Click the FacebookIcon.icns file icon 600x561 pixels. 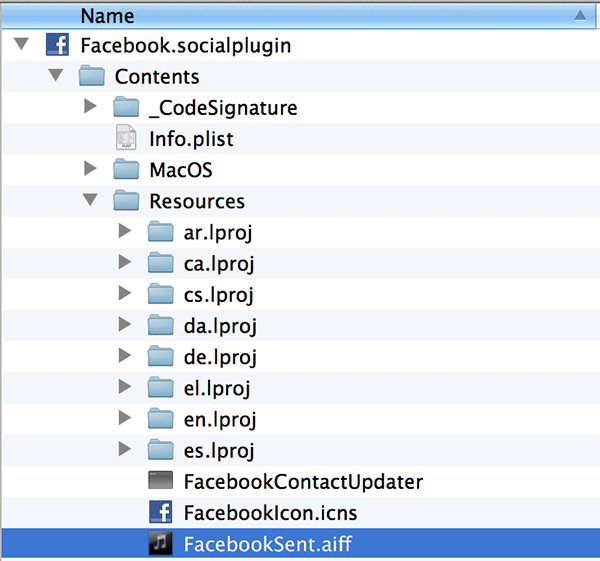161,512
